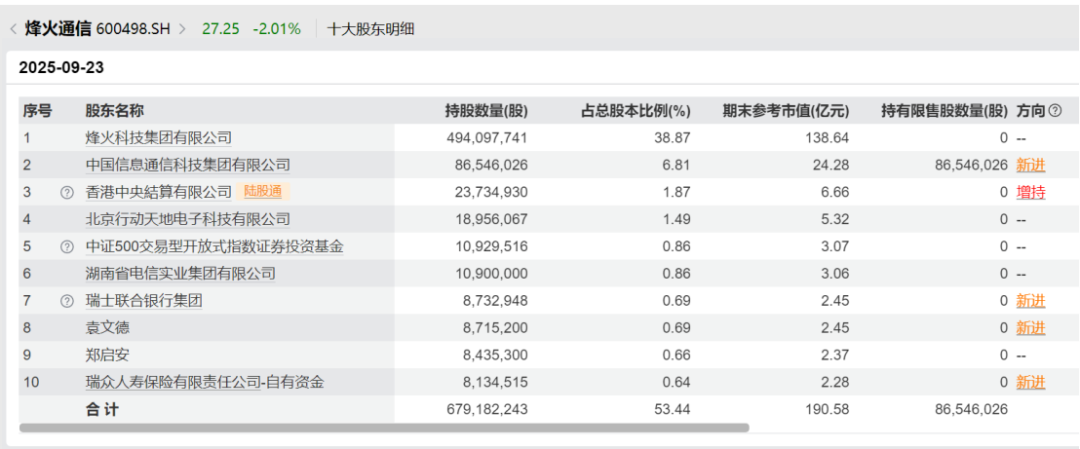The height and width of the screenshot is (449, 1080).
Task: Click the change percentage -2.01%
Action: click(277, 29)
